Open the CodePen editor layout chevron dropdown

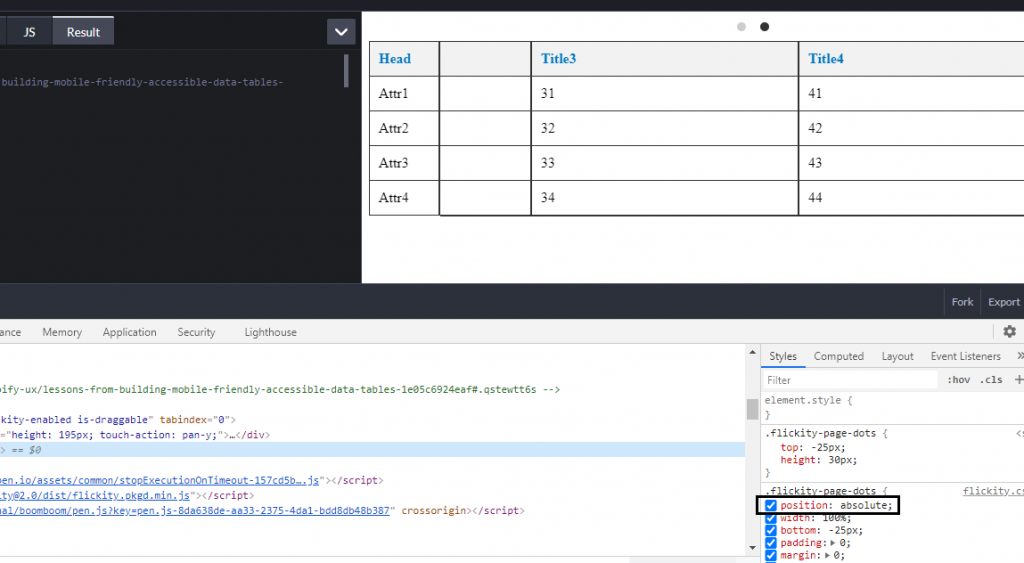(341, 31)
